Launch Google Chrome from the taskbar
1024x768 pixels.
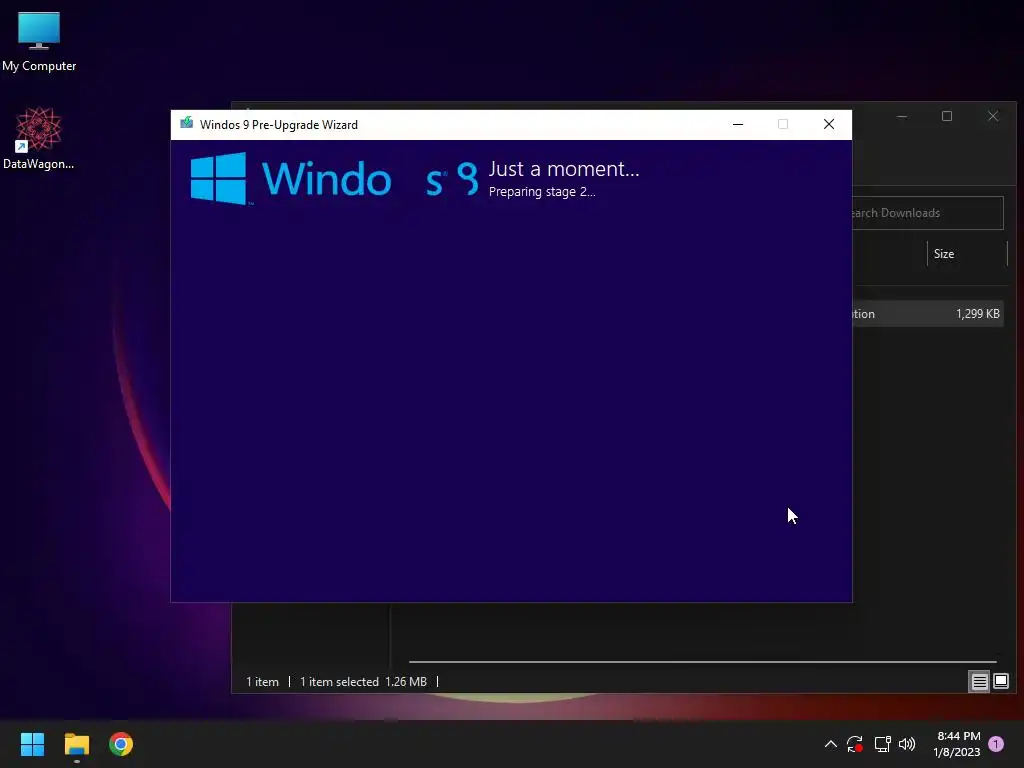tap(121, 744)
